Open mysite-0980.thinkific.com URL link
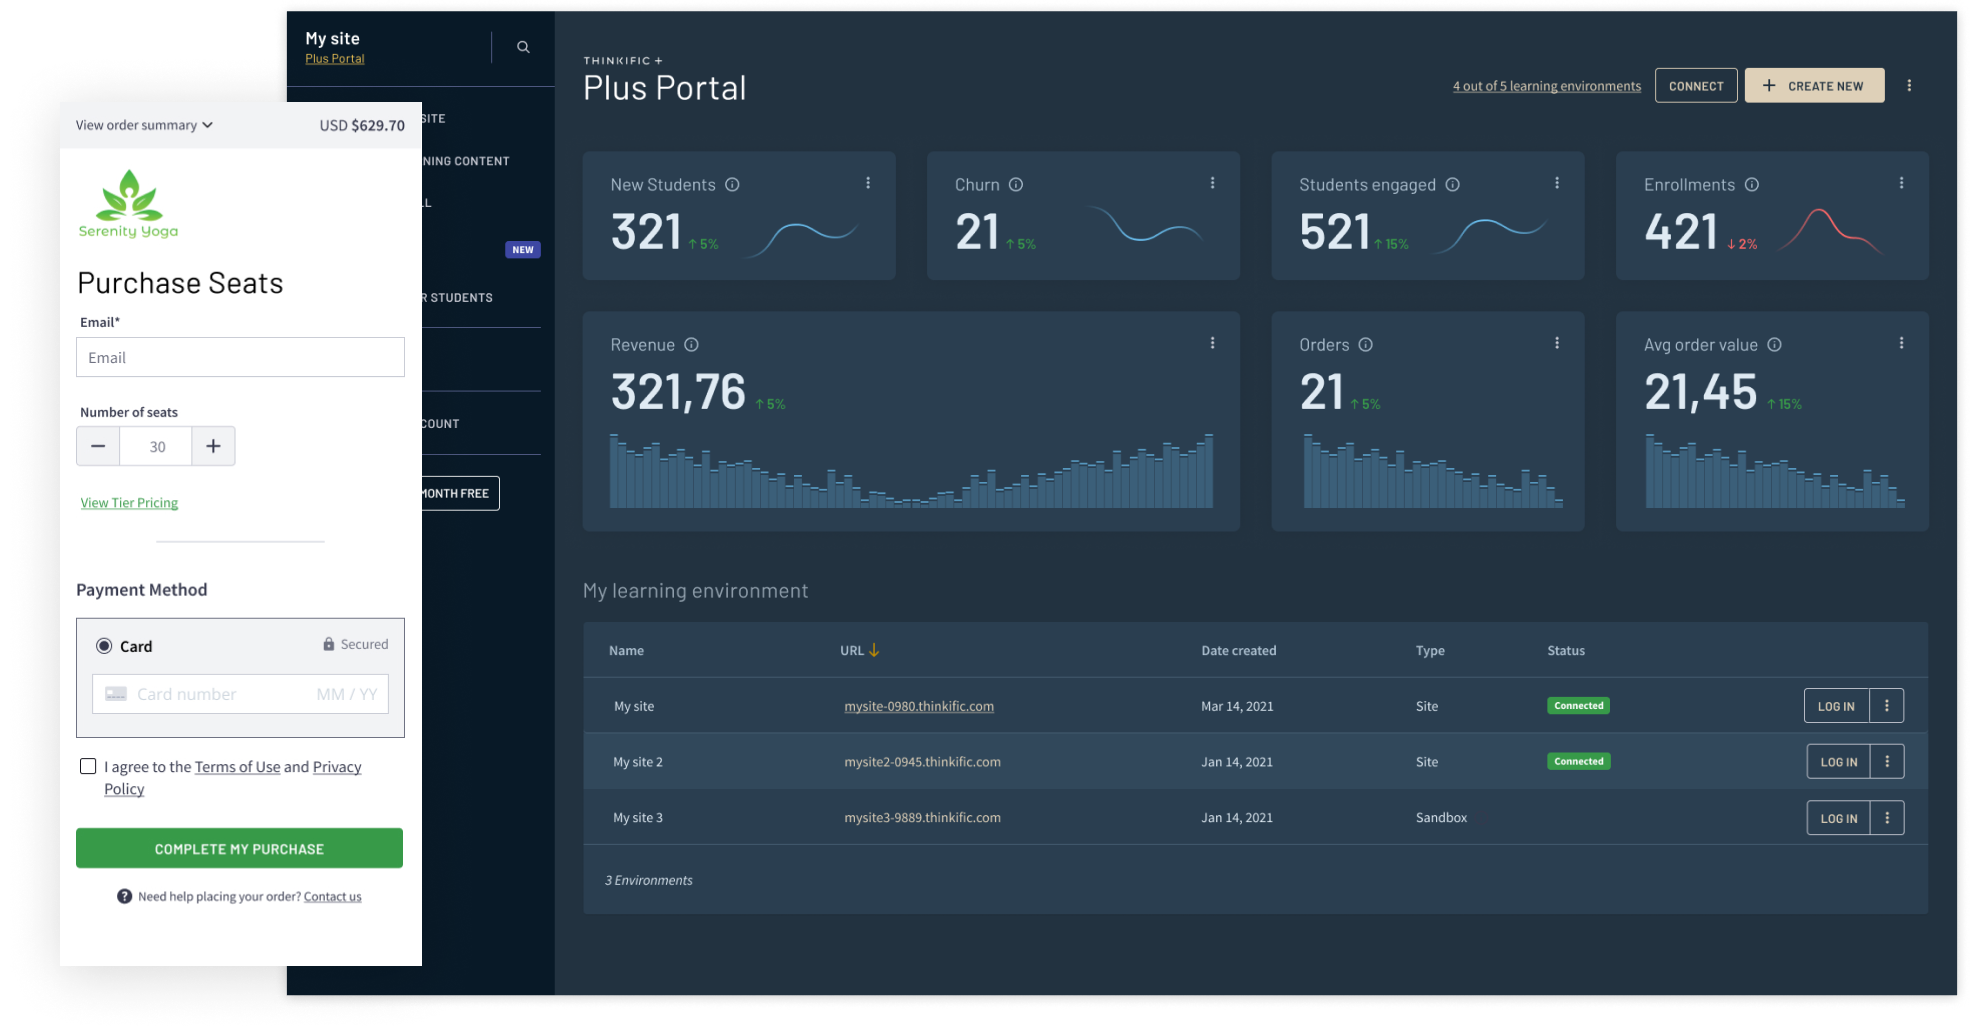Viewport: 1970px width, 1034px height. [919, 706]
